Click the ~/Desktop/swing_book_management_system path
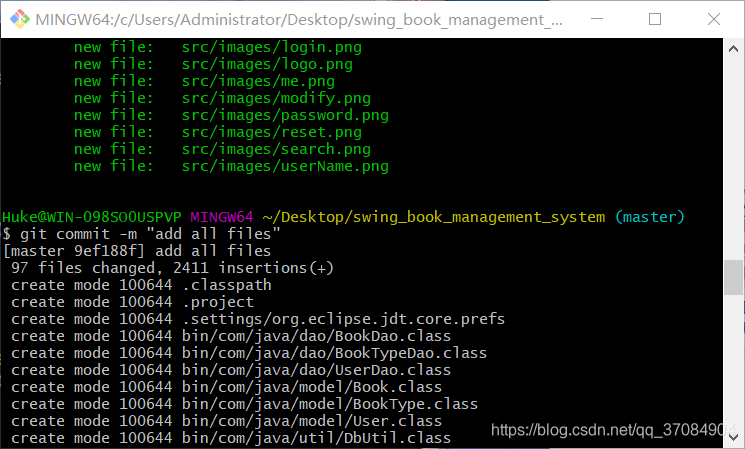 coord(434,217)
